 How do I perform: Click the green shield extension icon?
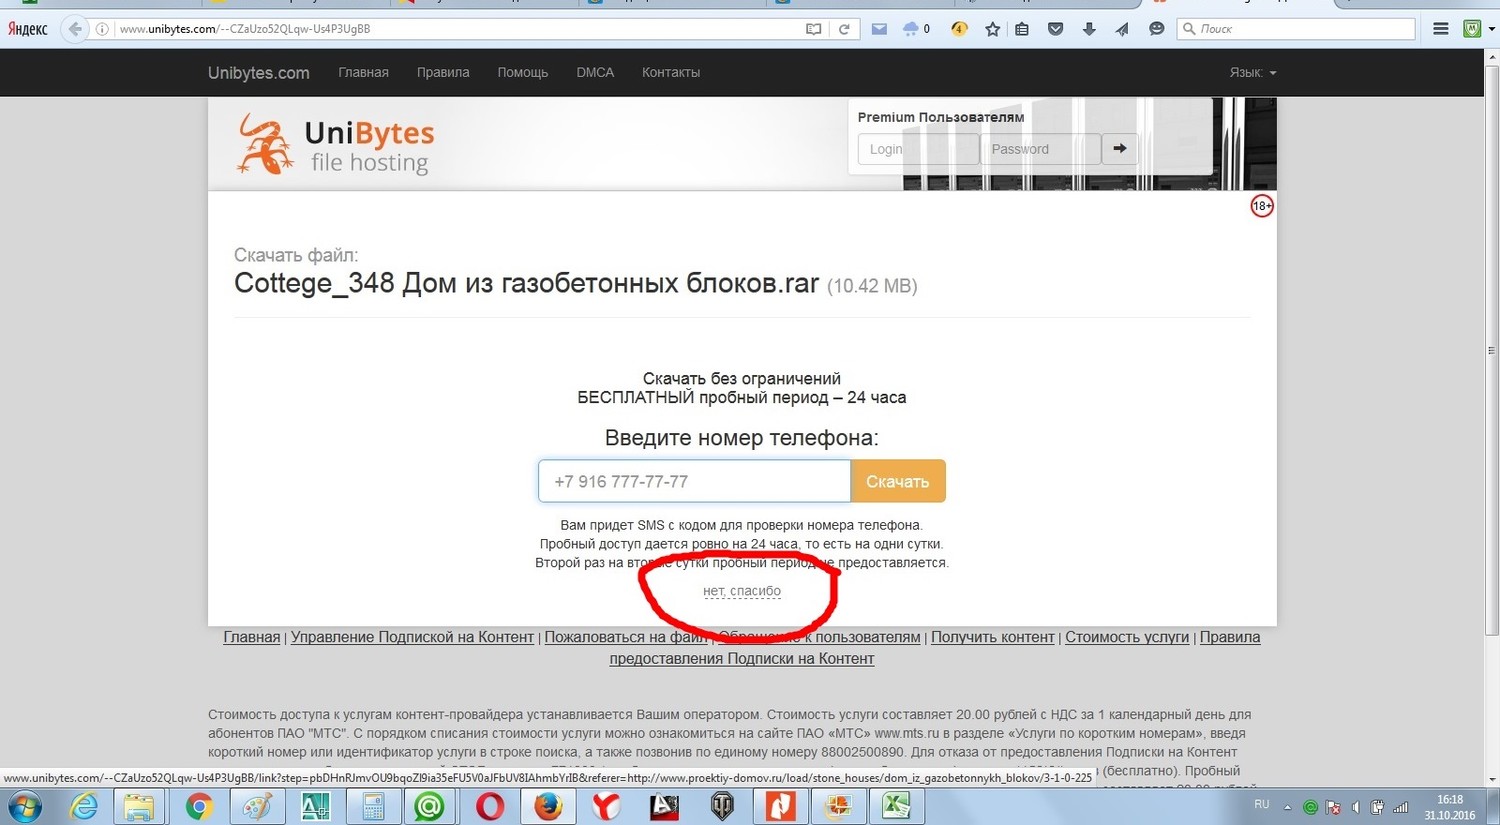[x=1472, y=29]
